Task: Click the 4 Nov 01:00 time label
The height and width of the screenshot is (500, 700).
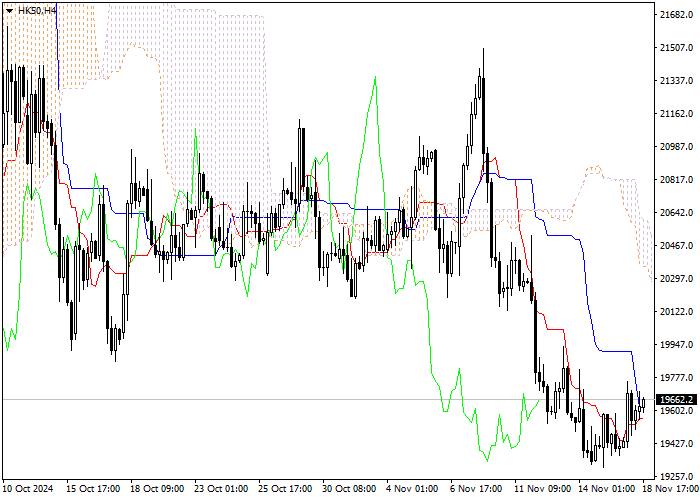Action: point(412,489)
